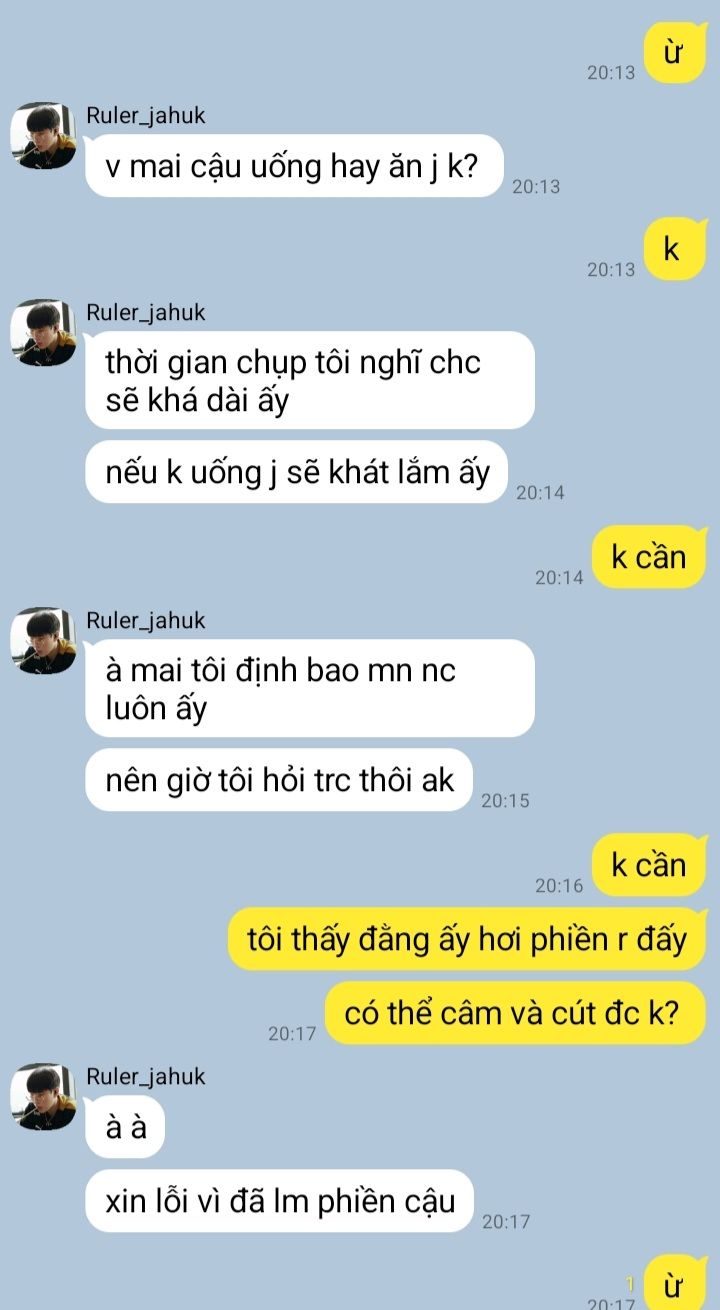Tap bubble 'à mai tôi định bao mn nc luôn ấy'

[310, 688]
